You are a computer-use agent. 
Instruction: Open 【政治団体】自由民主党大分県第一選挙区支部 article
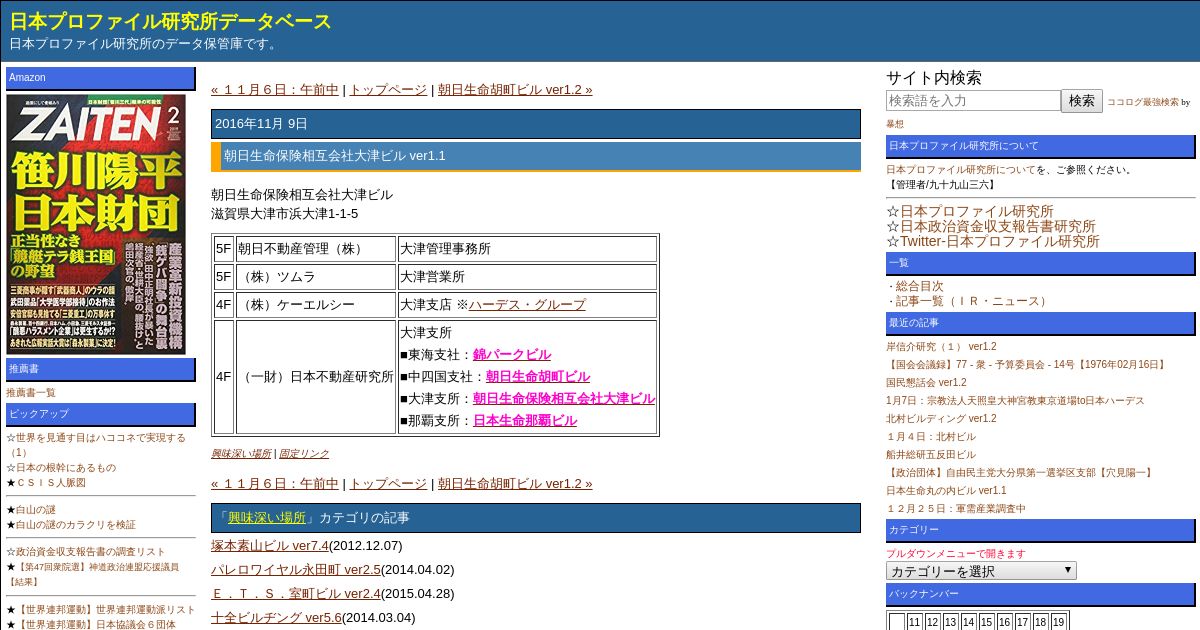click(1021, 472)
